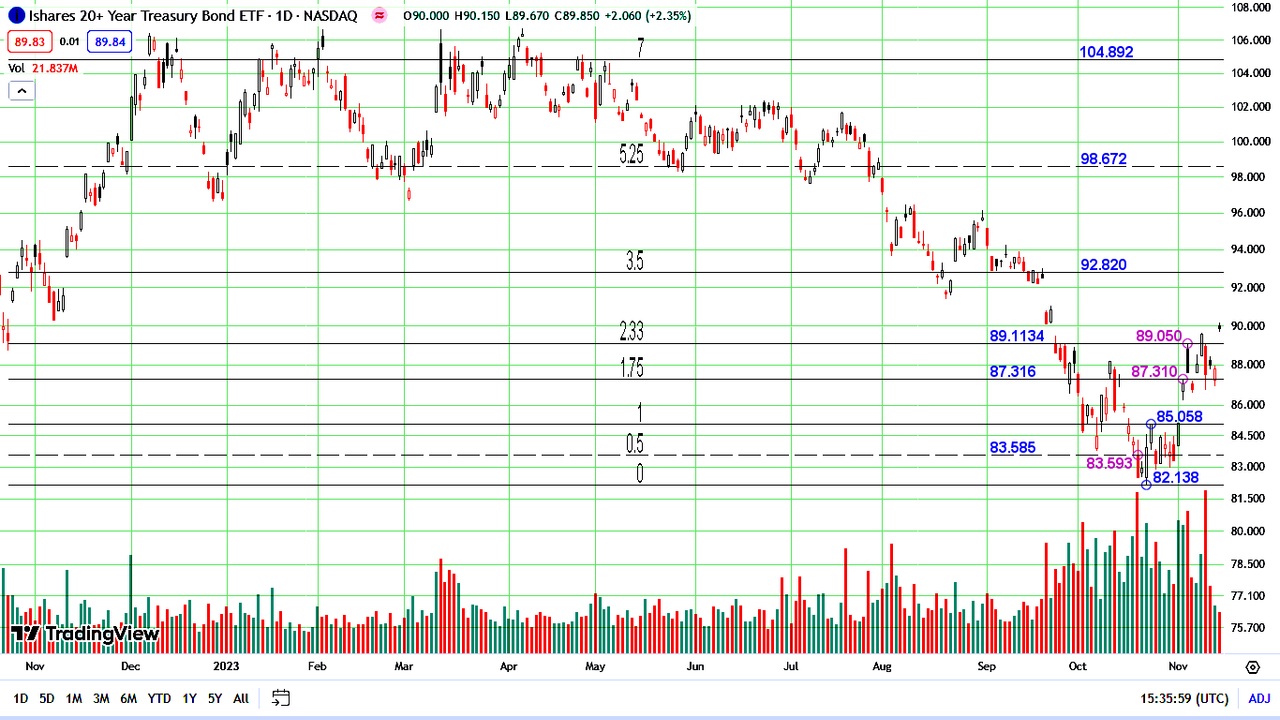The height and width of the screenshot is (720, 1280).
Task: Click the 3.5 Fibonacci level label
Action: click(635, 262)
